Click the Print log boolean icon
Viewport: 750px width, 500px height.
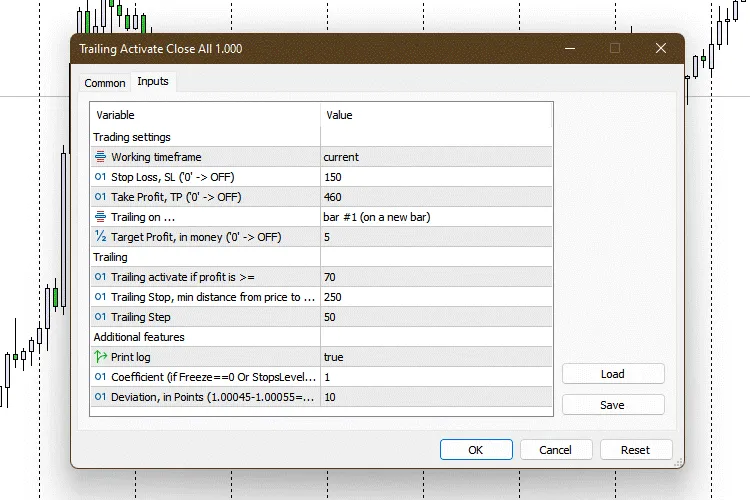click(x=100, y=357)
